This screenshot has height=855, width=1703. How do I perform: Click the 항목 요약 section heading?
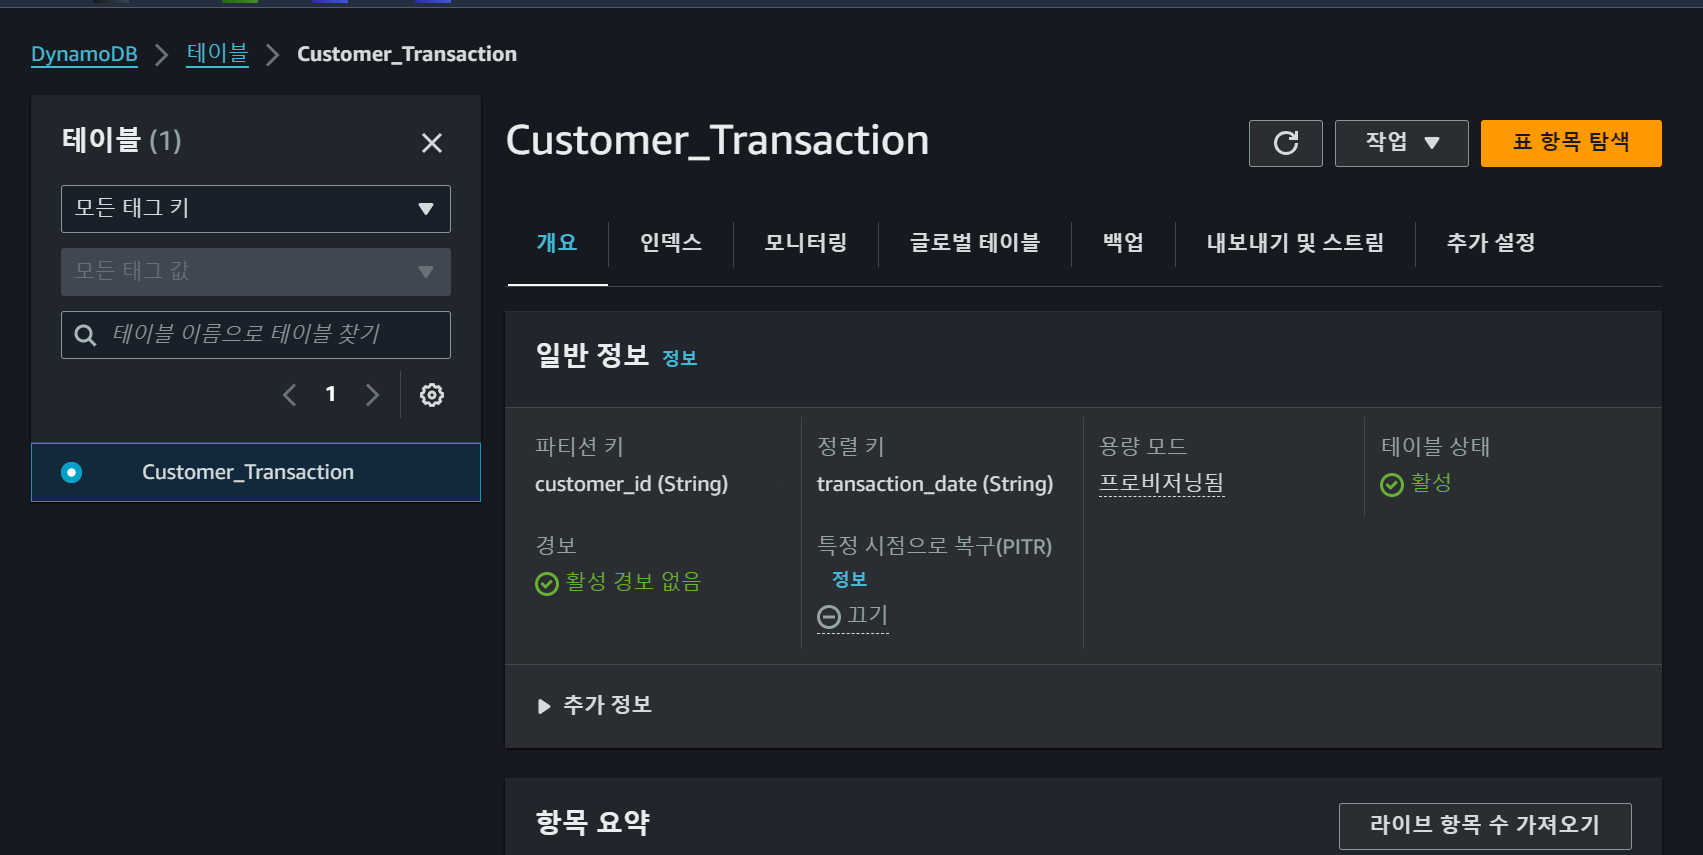click(593, 823)
